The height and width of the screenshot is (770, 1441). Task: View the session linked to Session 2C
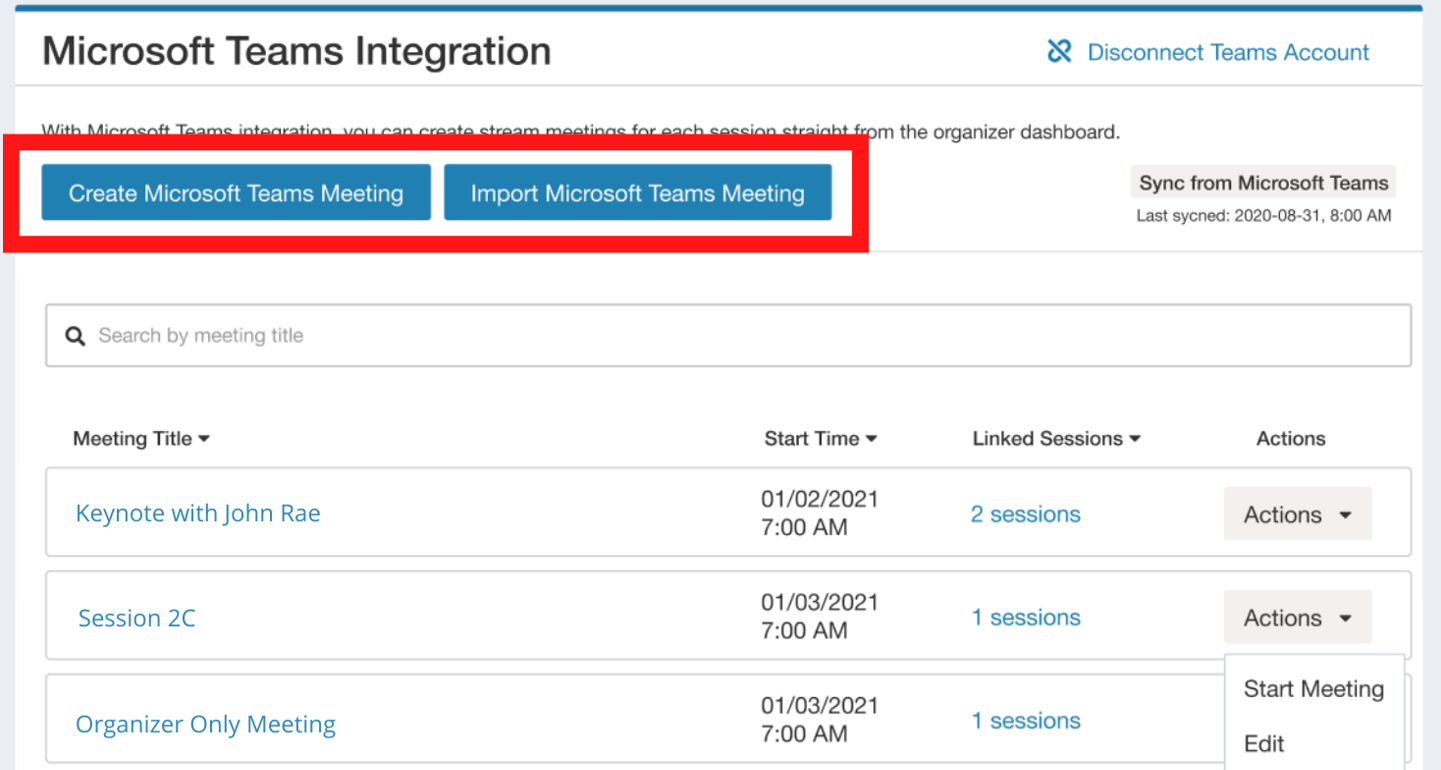coord(1025,617)
